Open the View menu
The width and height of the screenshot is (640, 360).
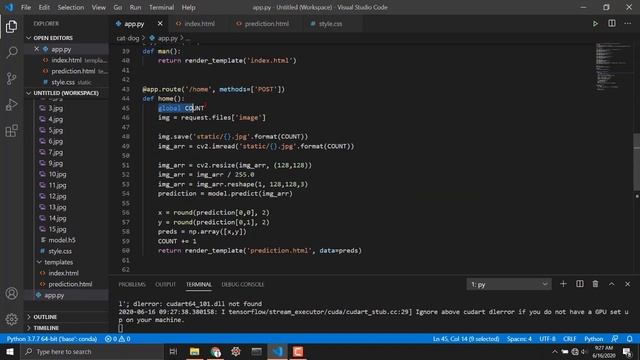click(98, 7)
